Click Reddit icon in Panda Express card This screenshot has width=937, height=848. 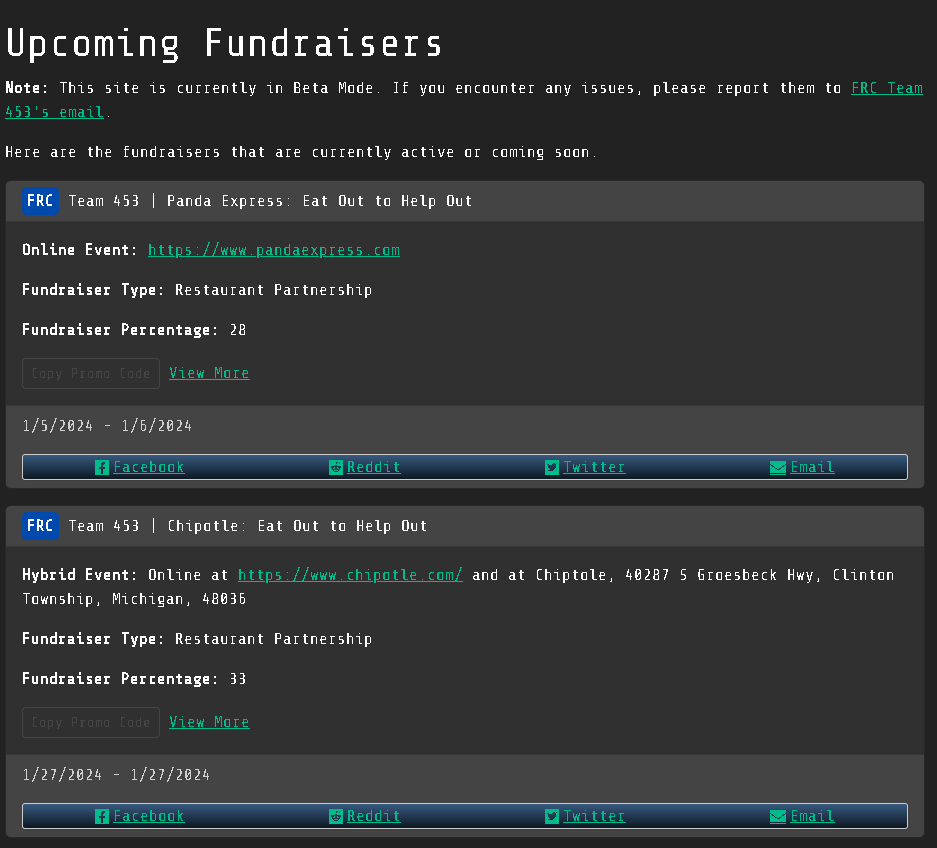tap(336, 467)
